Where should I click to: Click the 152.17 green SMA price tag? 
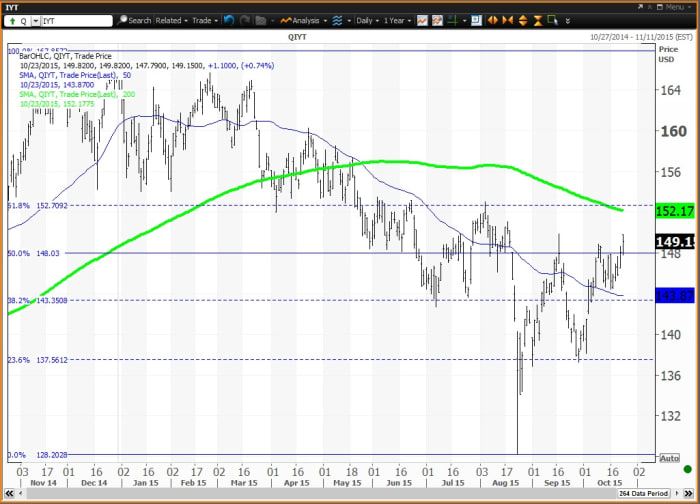(x=675, y=211)
